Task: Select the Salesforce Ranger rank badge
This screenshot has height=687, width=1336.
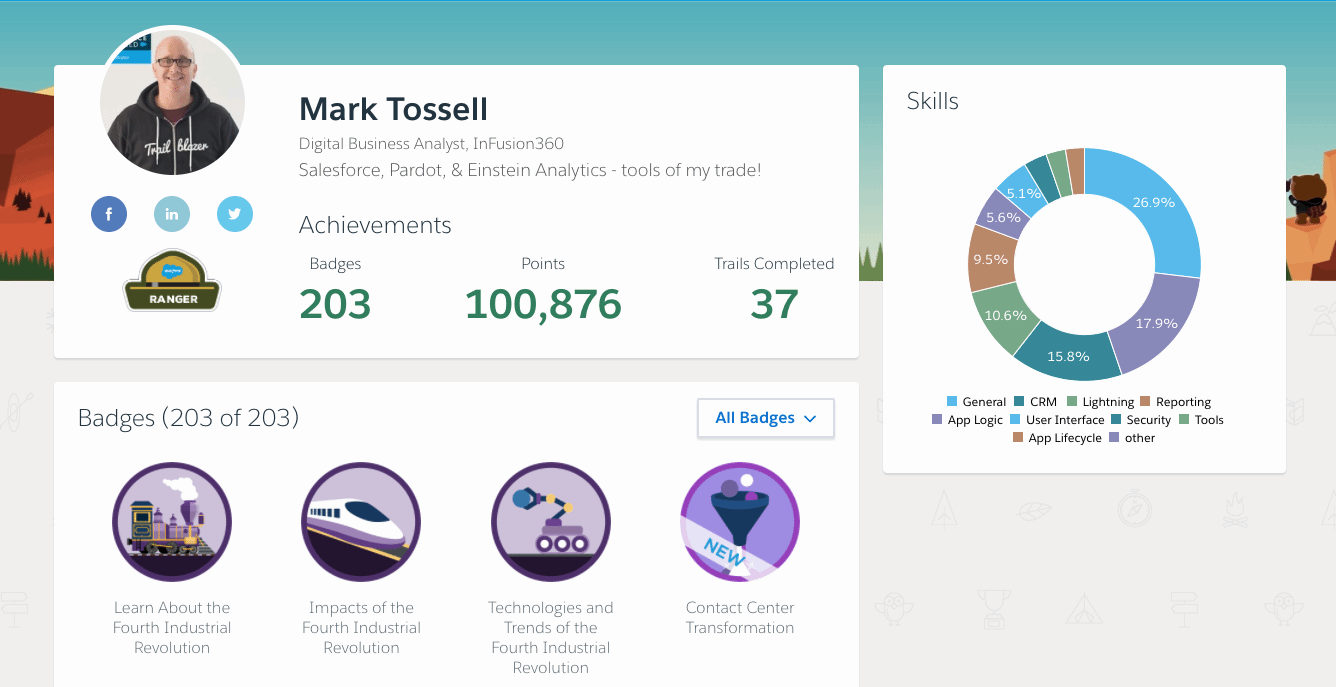Action: tap(171, 280)
